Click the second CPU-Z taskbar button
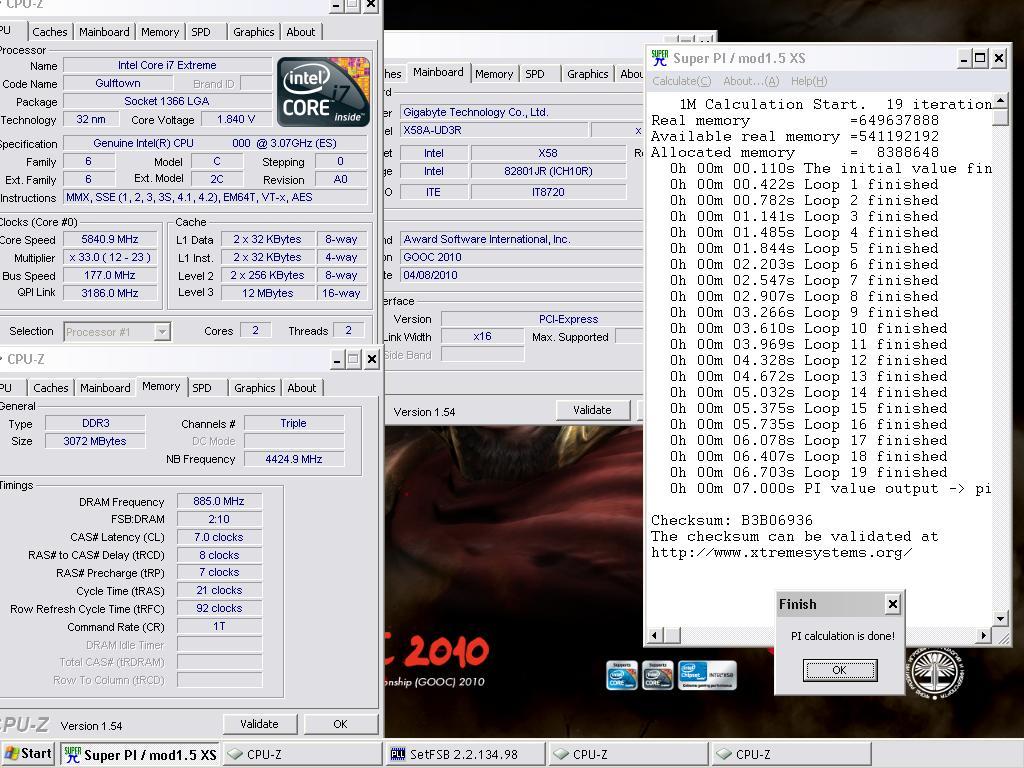The width and height of the screenshot is (1024, 768). pos(628,754)
